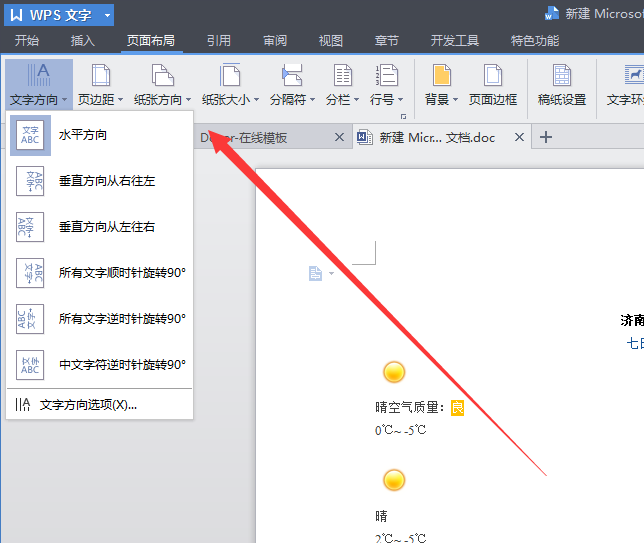Image resolution: width=644 pixels, height=543 pixels.
Task: Click the WPS document icon in the title bar
Action: click(x=552, y=14)
